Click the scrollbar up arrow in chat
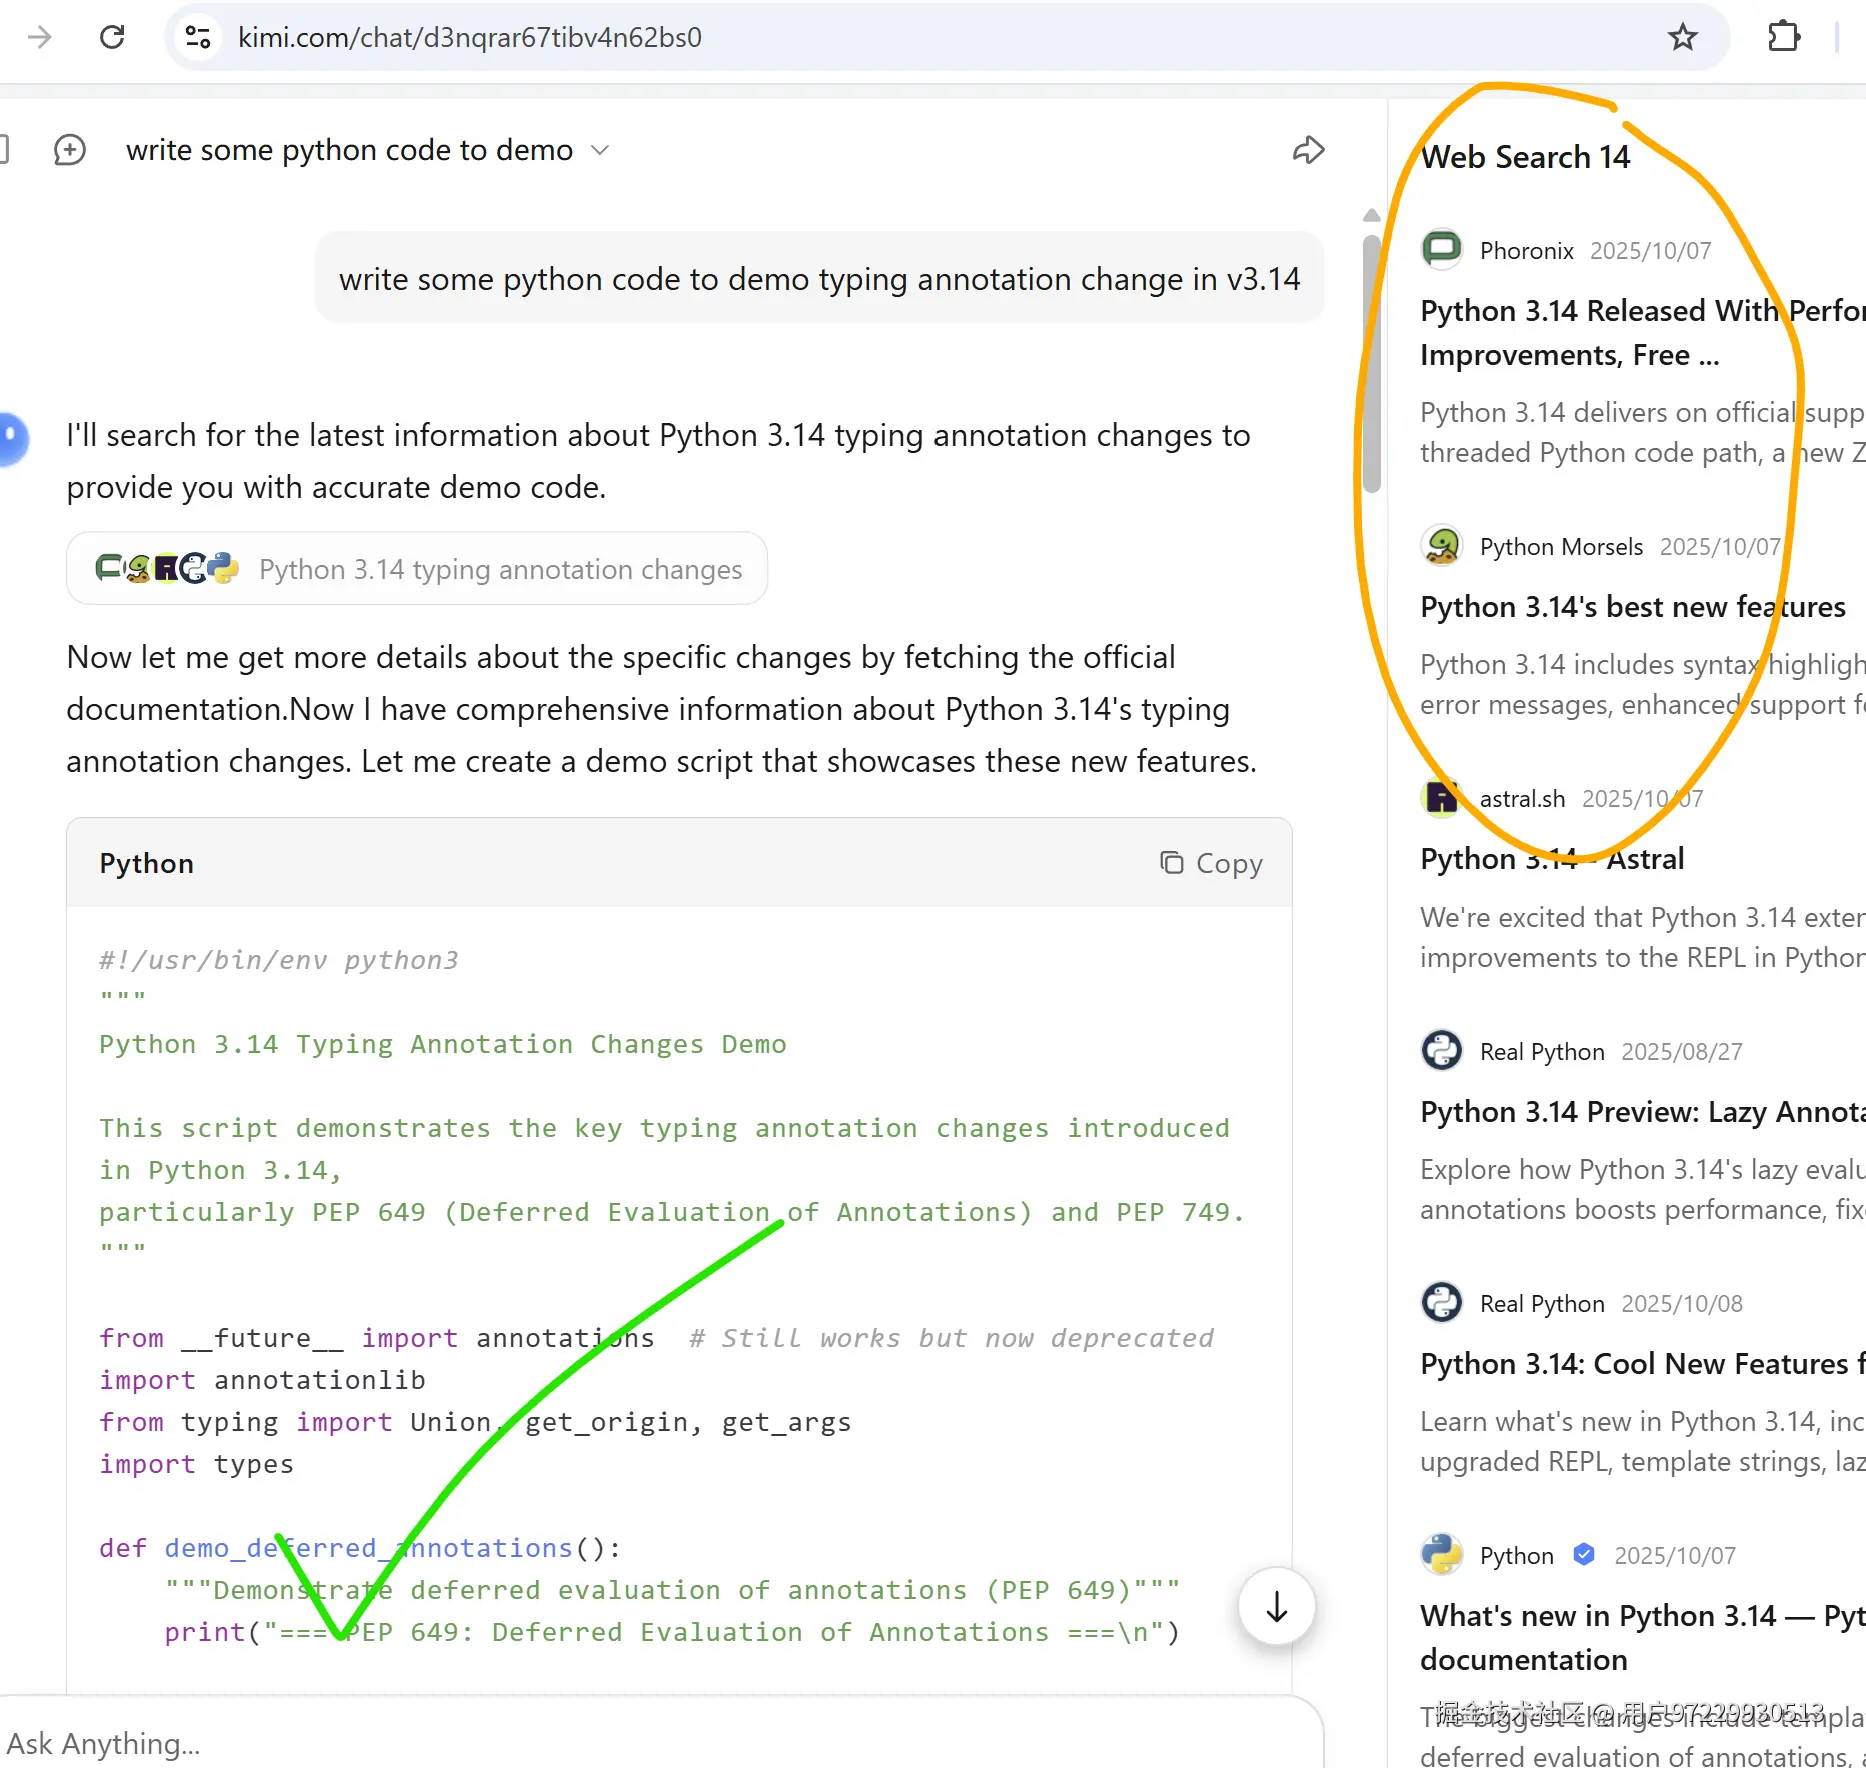The height and width of the screenshot is (1768, 1866). [1372, 215]
